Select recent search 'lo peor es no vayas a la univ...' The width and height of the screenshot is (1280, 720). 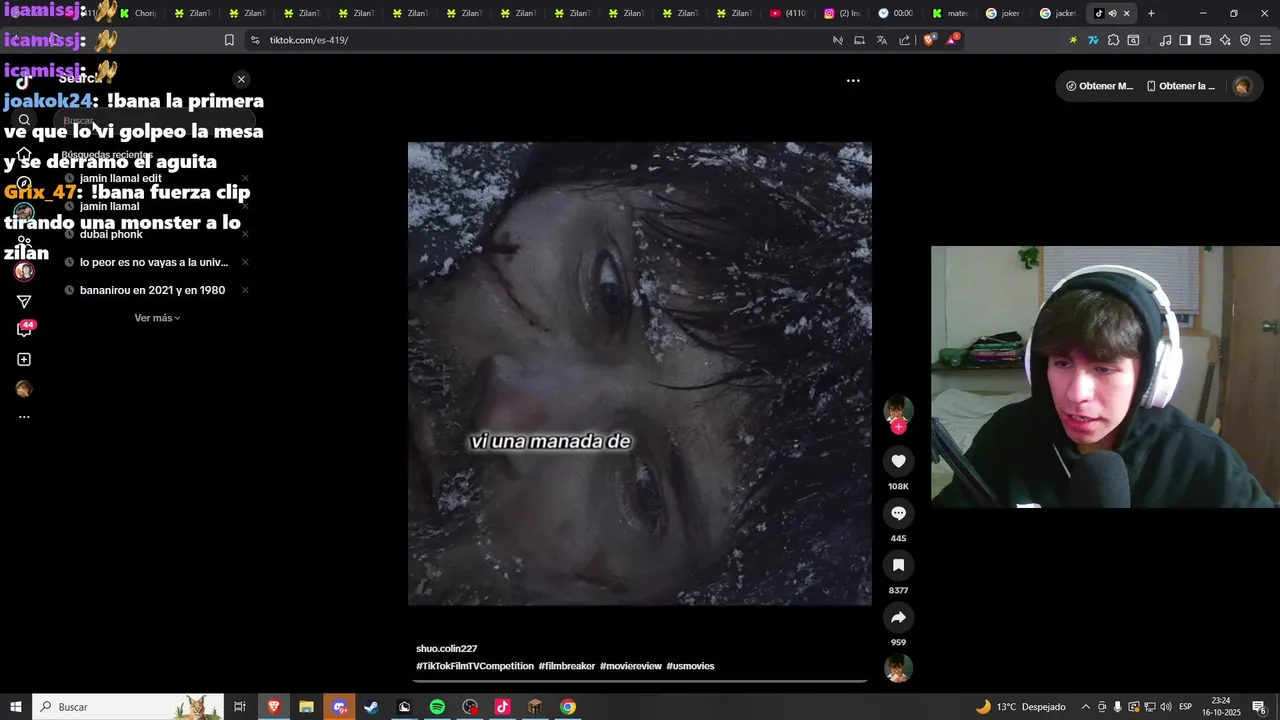coord(154,262)
